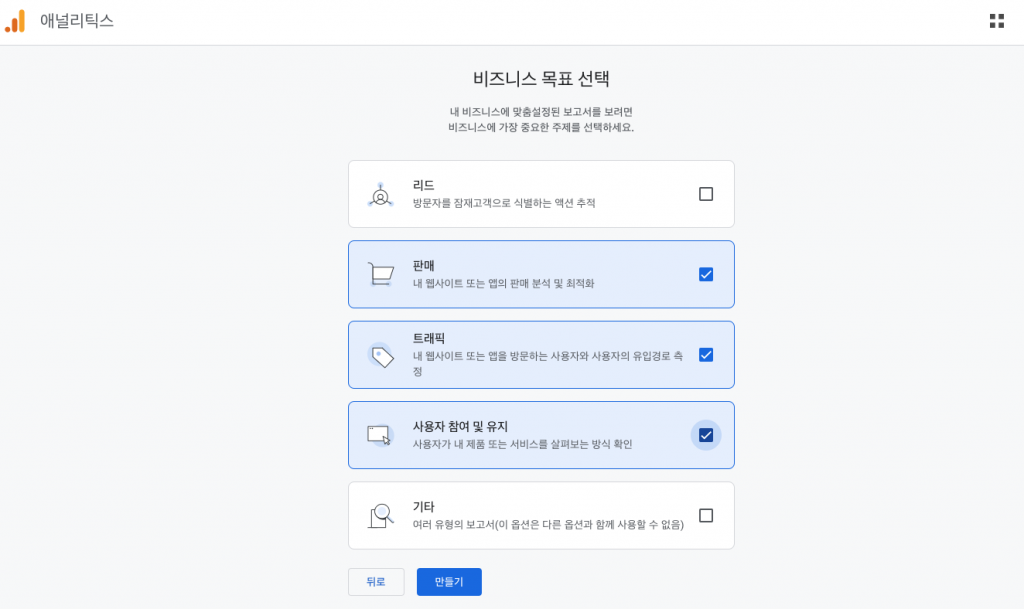Disable the 판매 checkbox
This screenshot has height=609, width=1024.
(706, 274)
